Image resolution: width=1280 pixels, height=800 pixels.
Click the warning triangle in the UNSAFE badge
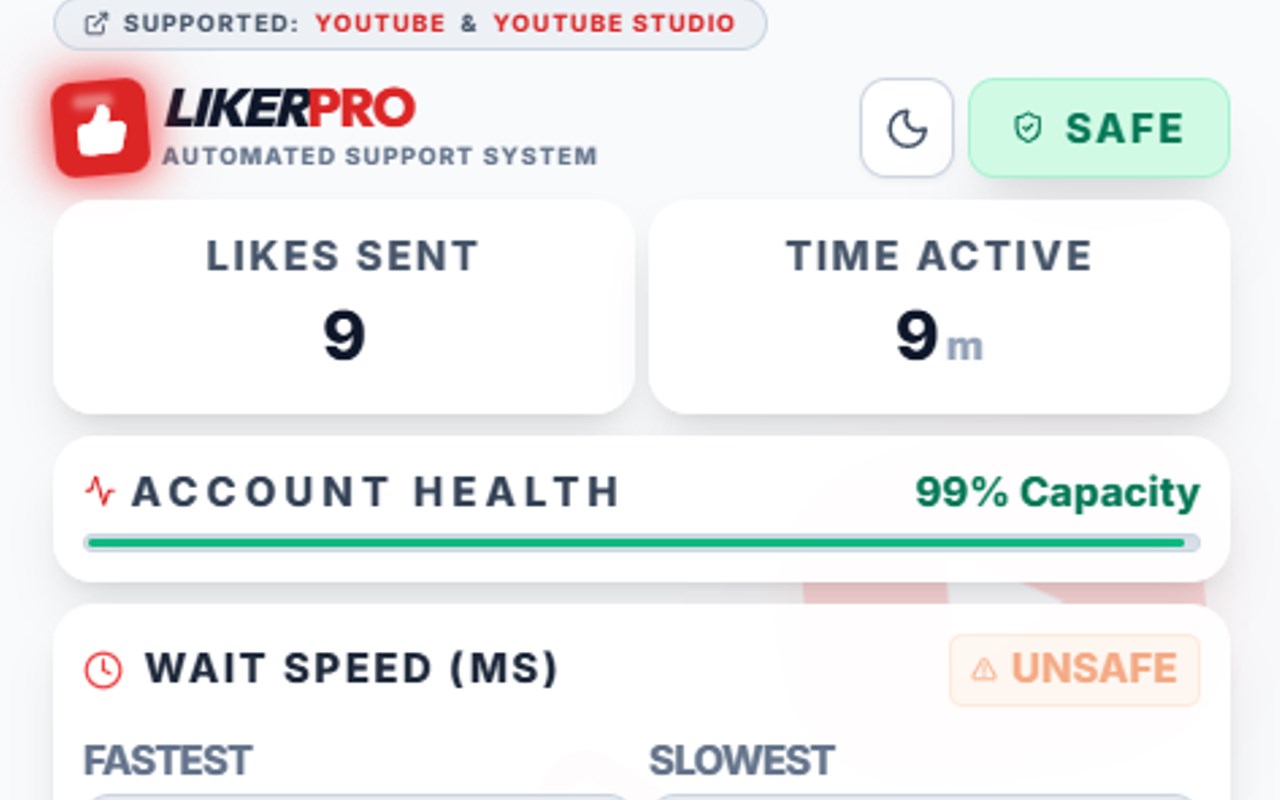tap(984, 669)
